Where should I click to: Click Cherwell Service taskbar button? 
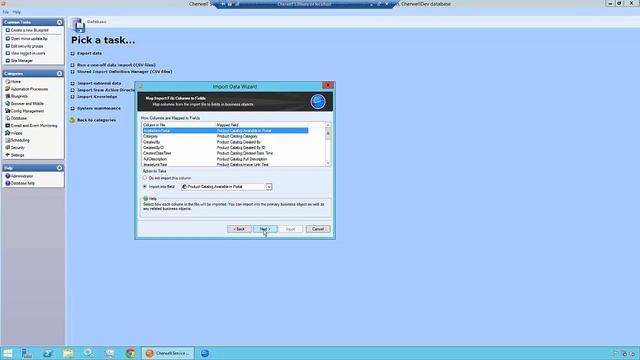tap(168, 353)
